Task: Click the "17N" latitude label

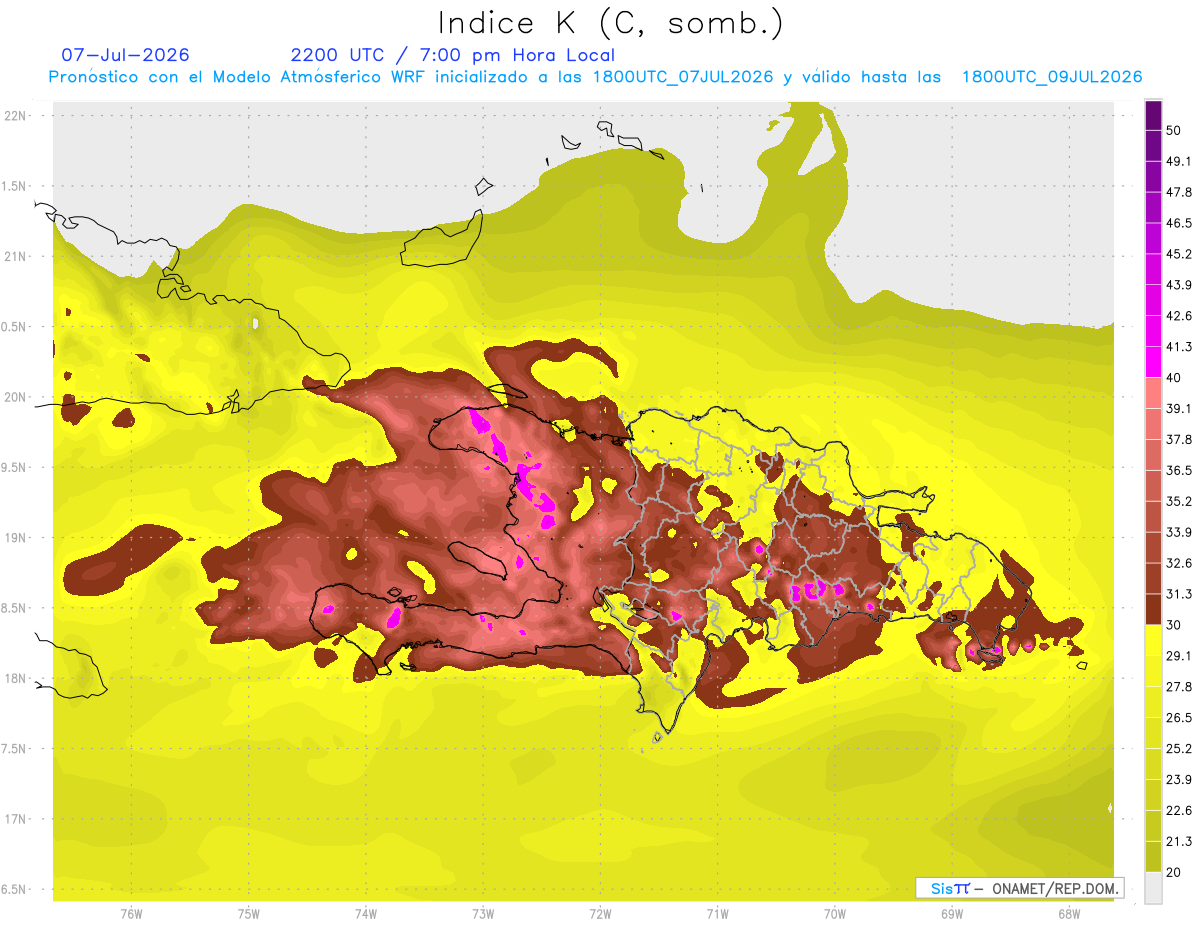Action: tap(14, 819)
